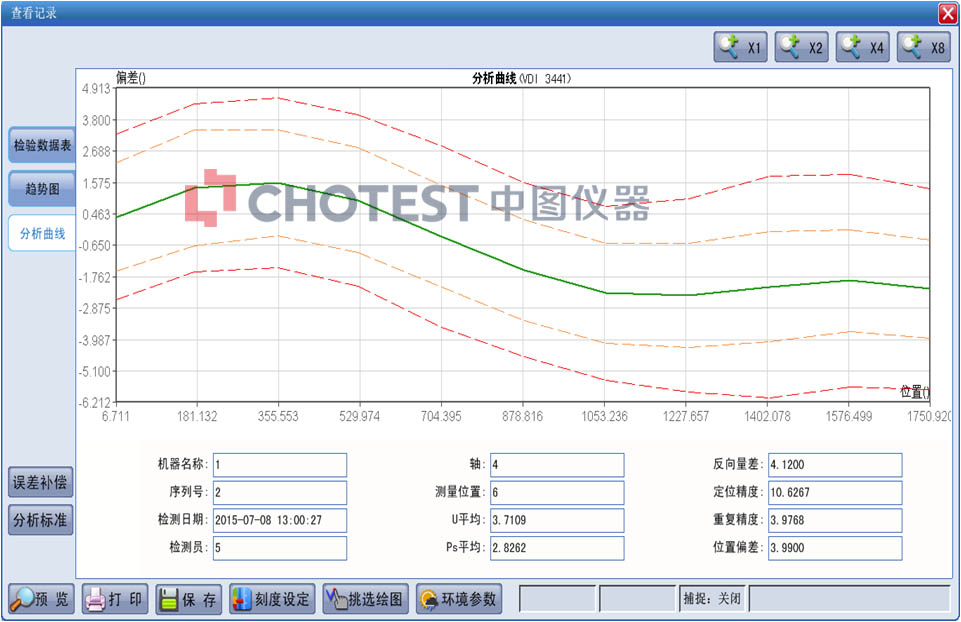Image resolution: width=961 pixels, height=622 pixels.
Task: Close the 查看记录 window
Action: (947, 13)
